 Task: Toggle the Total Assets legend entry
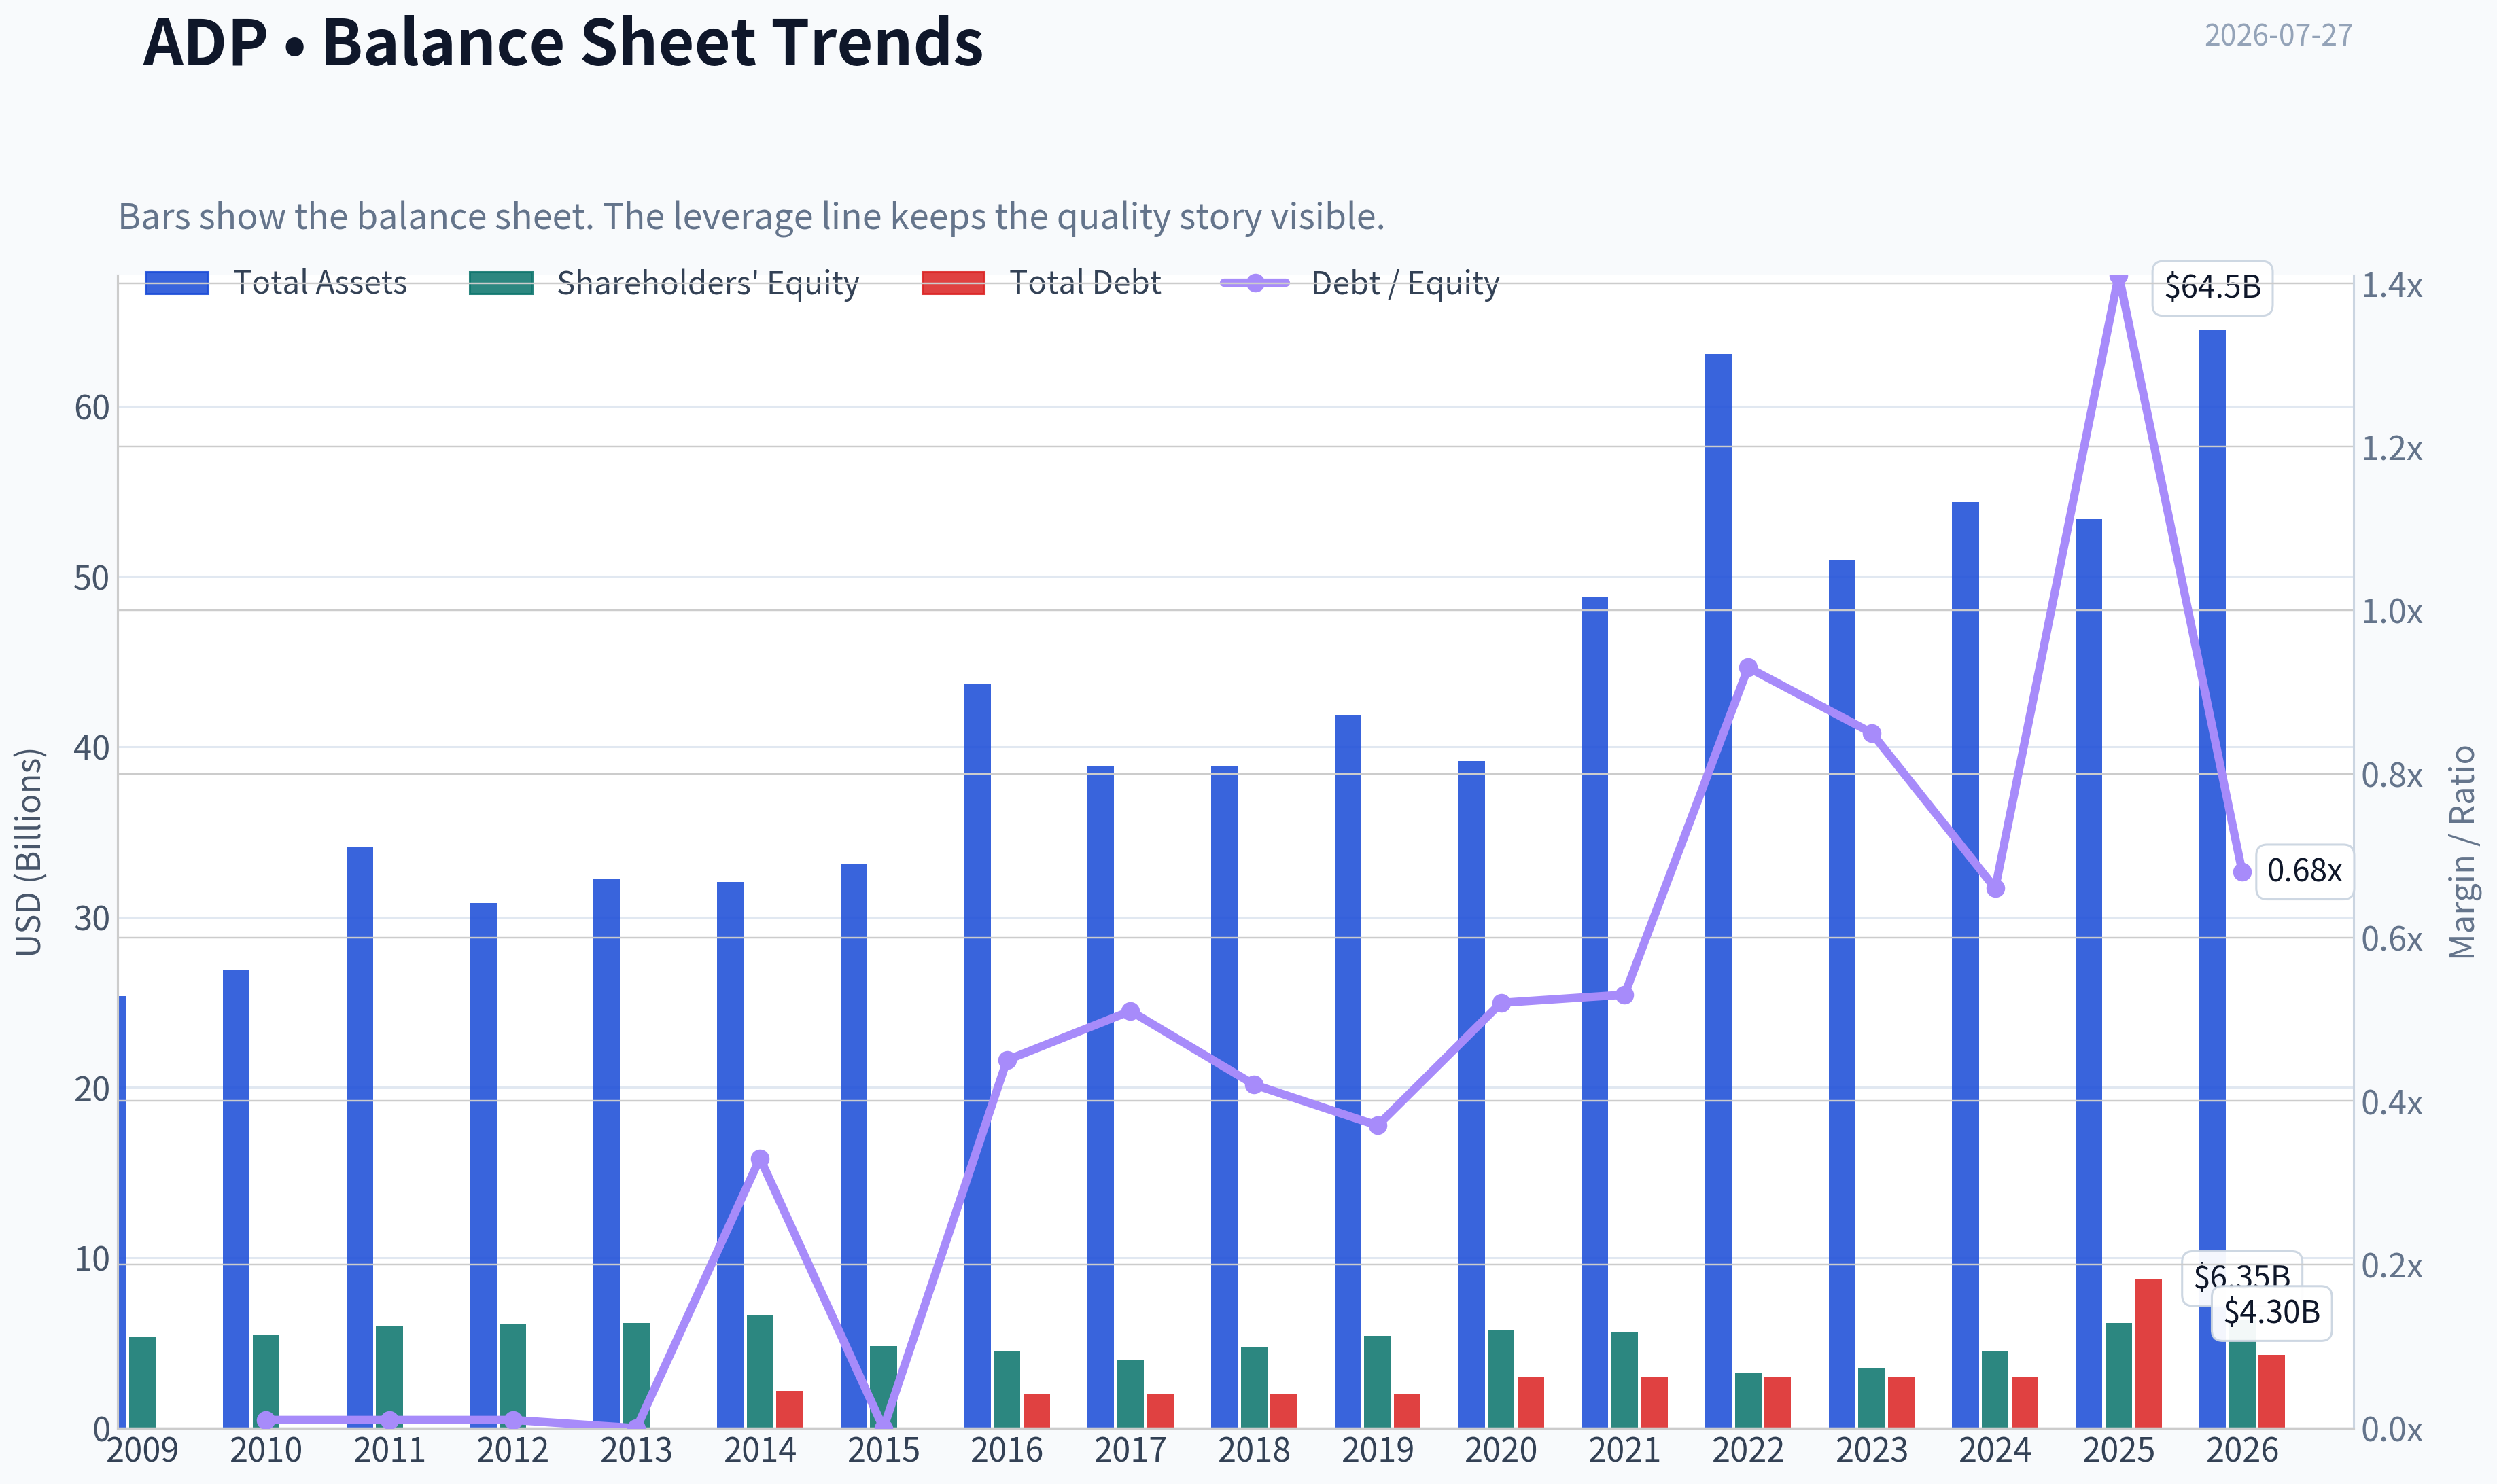click(x=276, y=283)
